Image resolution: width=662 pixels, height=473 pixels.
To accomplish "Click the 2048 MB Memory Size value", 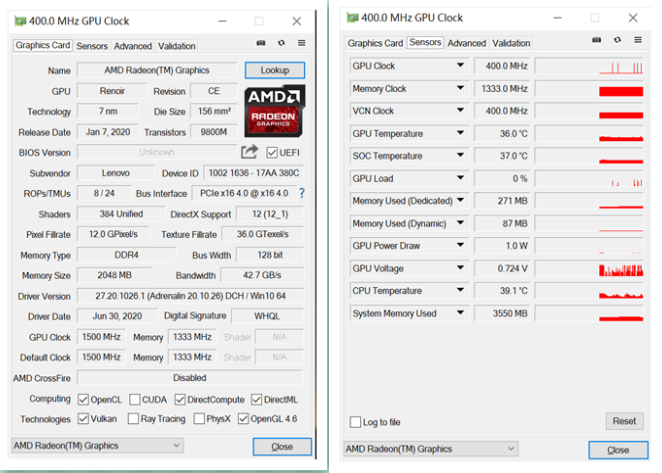I will point(114,275).
